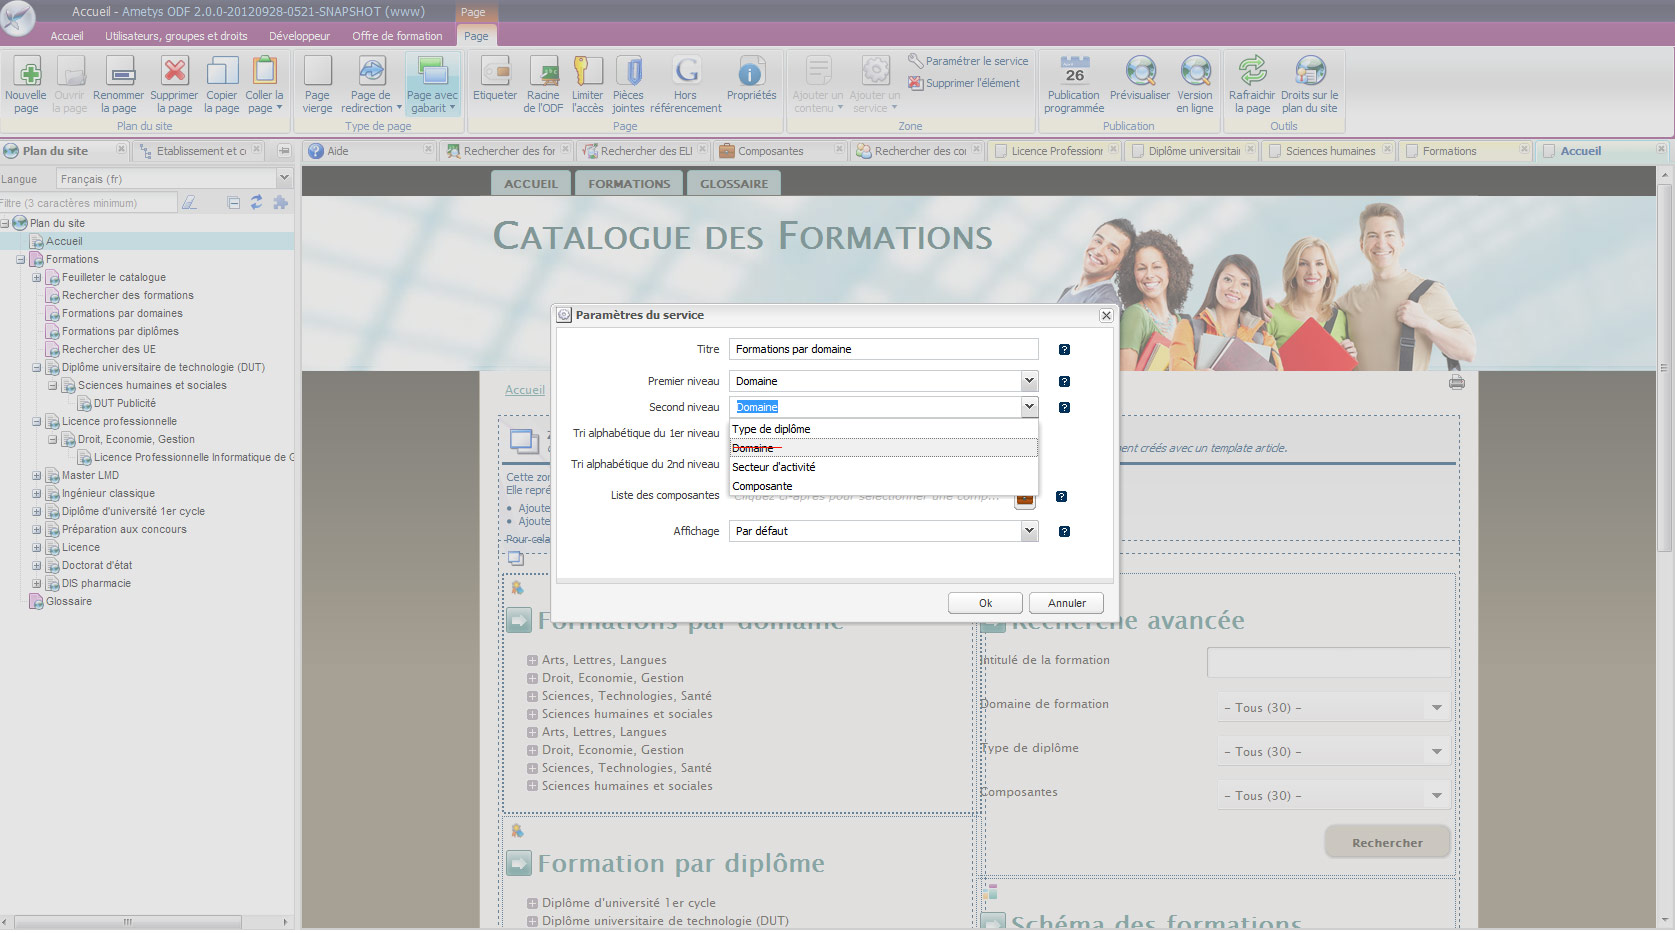Image resolution: width=1677 pixels, height=933 pixels.
Task: Select Glossaire in site tree
Action: pos(69,602)
